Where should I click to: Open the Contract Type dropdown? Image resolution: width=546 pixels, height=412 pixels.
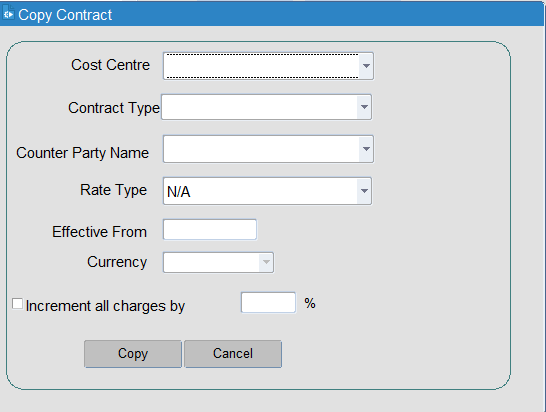pos(364,107)
